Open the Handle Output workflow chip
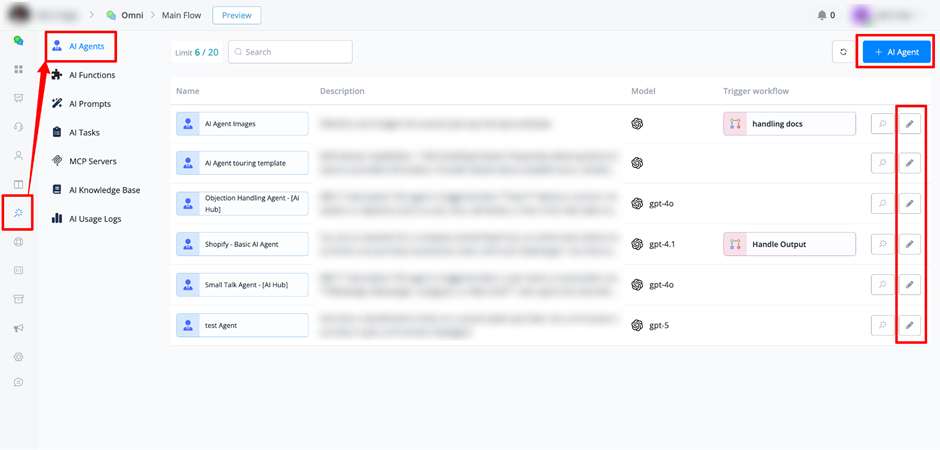 [x=790, y=244]
